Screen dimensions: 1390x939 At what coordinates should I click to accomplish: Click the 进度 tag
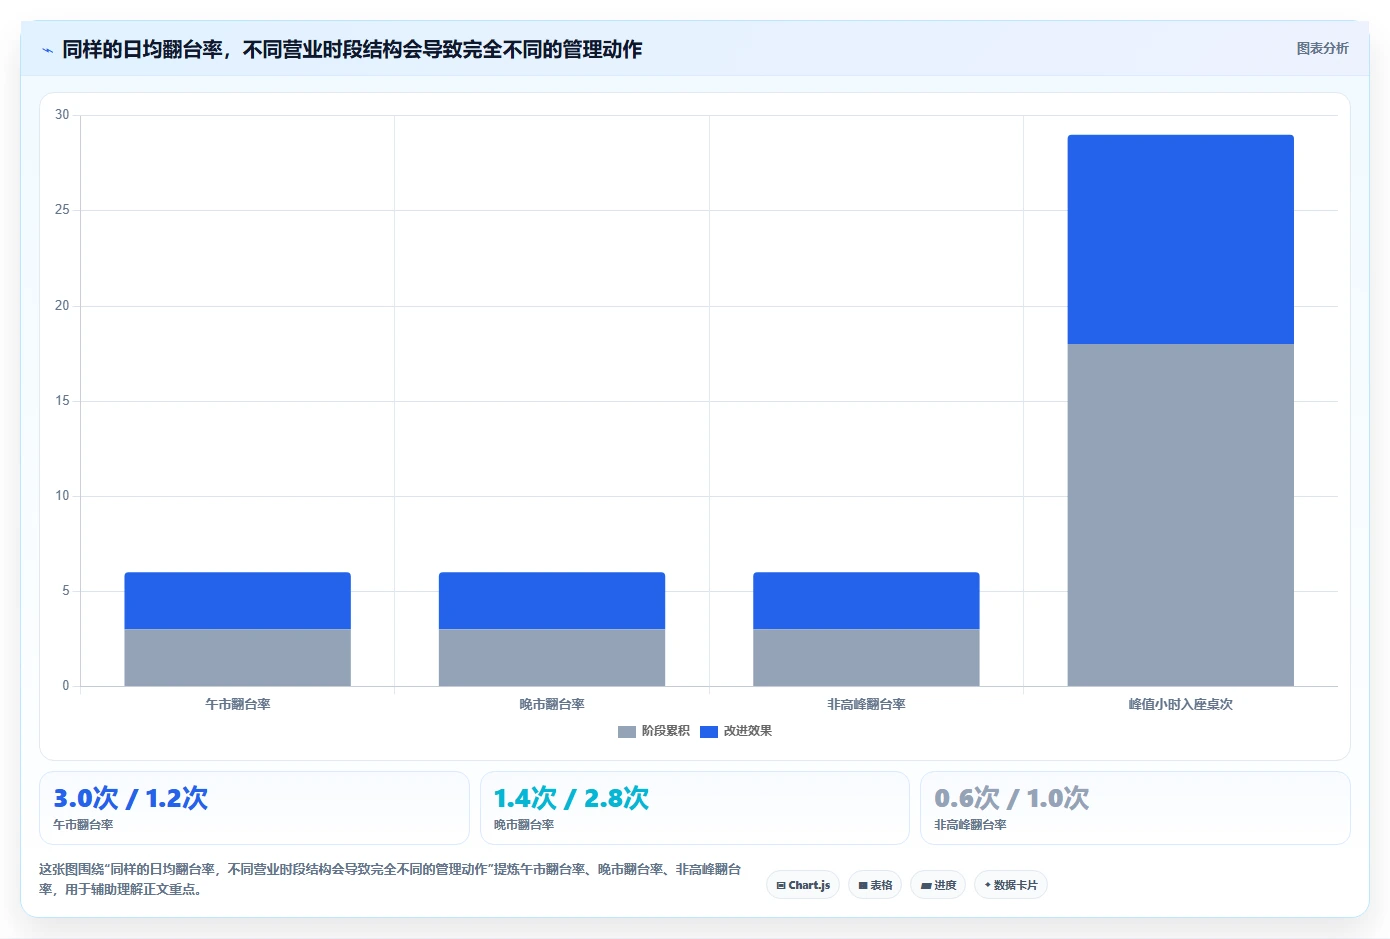click(x=938, y=885)
